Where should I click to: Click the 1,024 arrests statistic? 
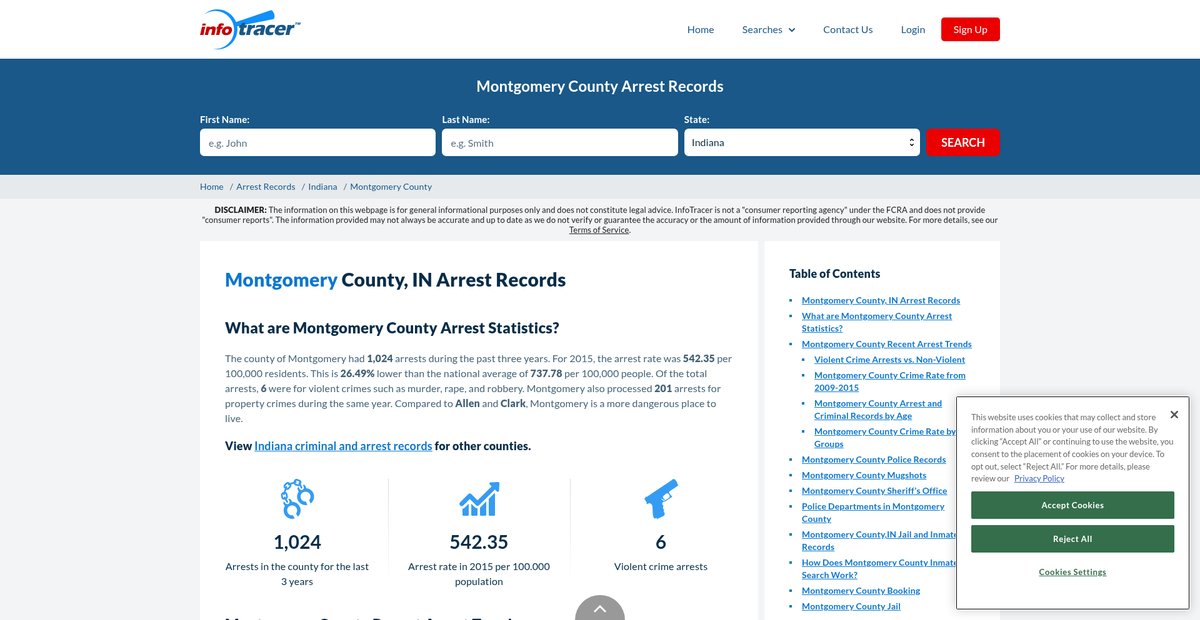click(x=297, y=542)
